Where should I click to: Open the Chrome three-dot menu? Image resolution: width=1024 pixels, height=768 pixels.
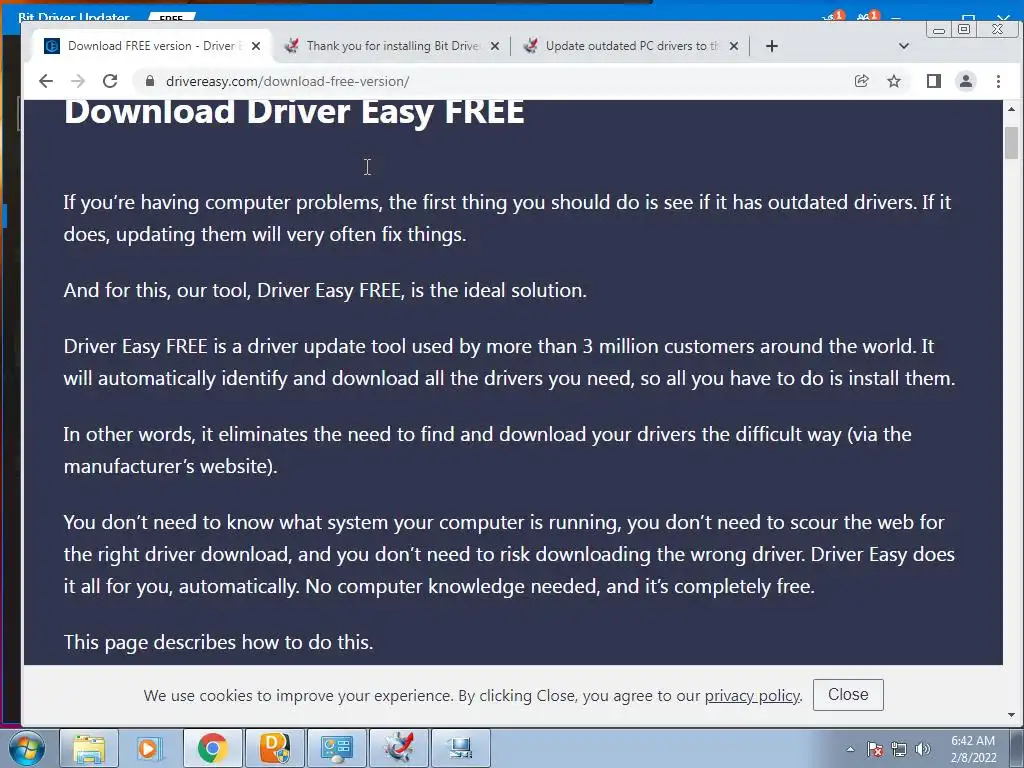click(x=999, y=81)
